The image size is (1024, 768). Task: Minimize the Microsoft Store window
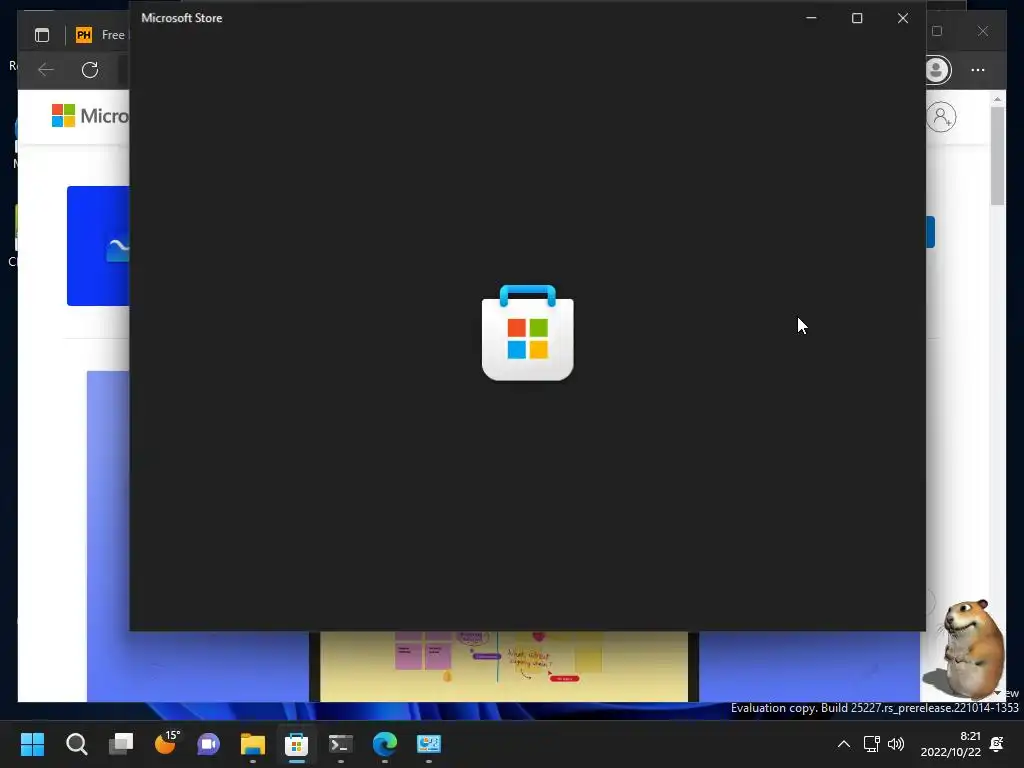[811, 18]
